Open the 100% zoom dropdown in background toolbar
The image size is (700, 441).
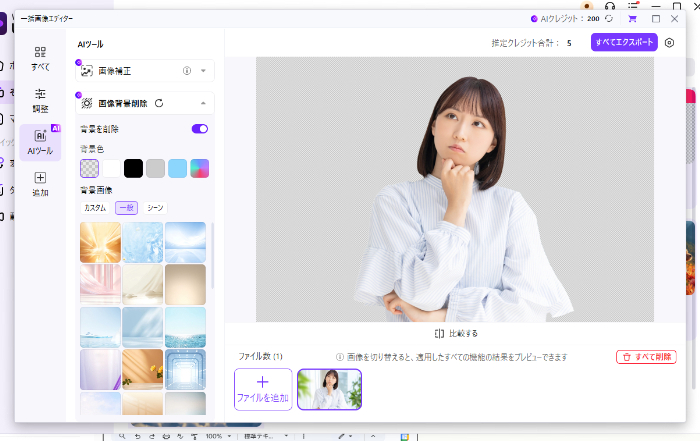[218, 436]
